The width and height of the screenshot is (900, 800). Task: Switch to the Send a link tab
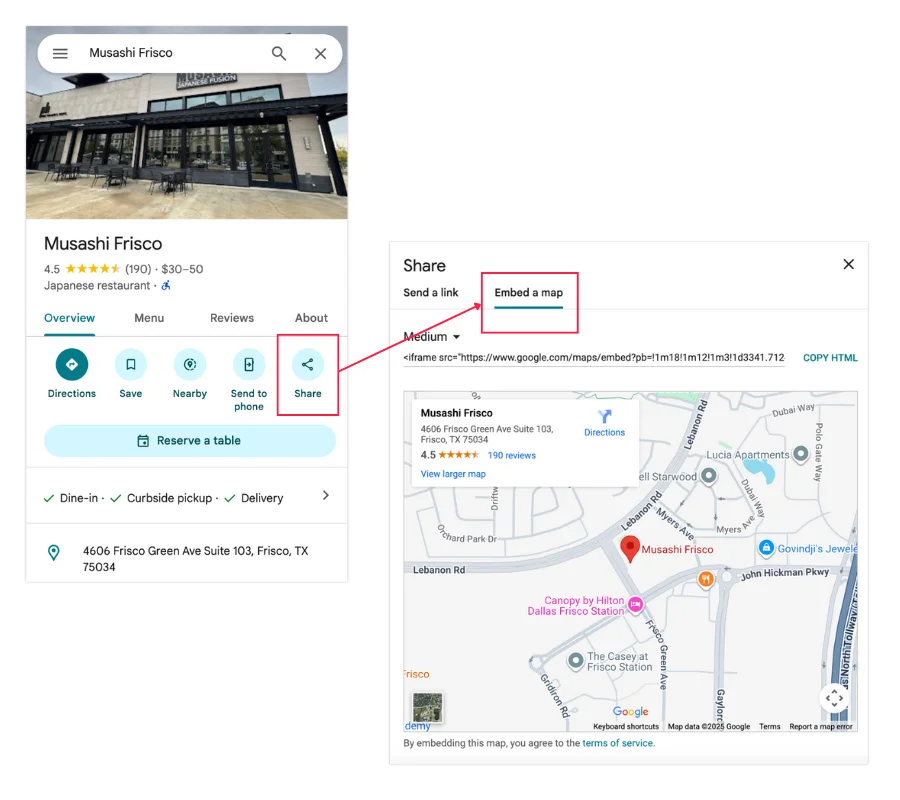[430, 292]
